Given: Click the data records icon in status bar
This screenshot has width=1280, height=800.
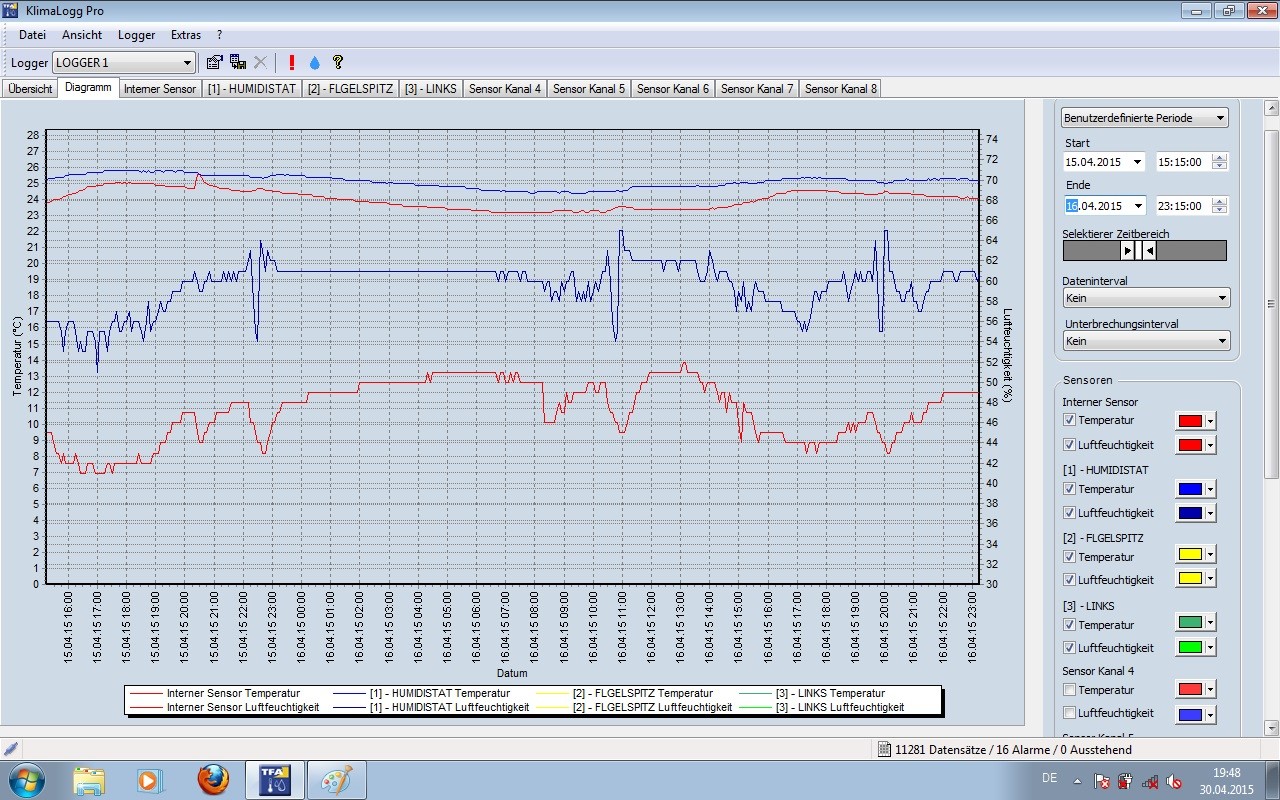Looking at the screenshot, I should click(x=884, y=749).
